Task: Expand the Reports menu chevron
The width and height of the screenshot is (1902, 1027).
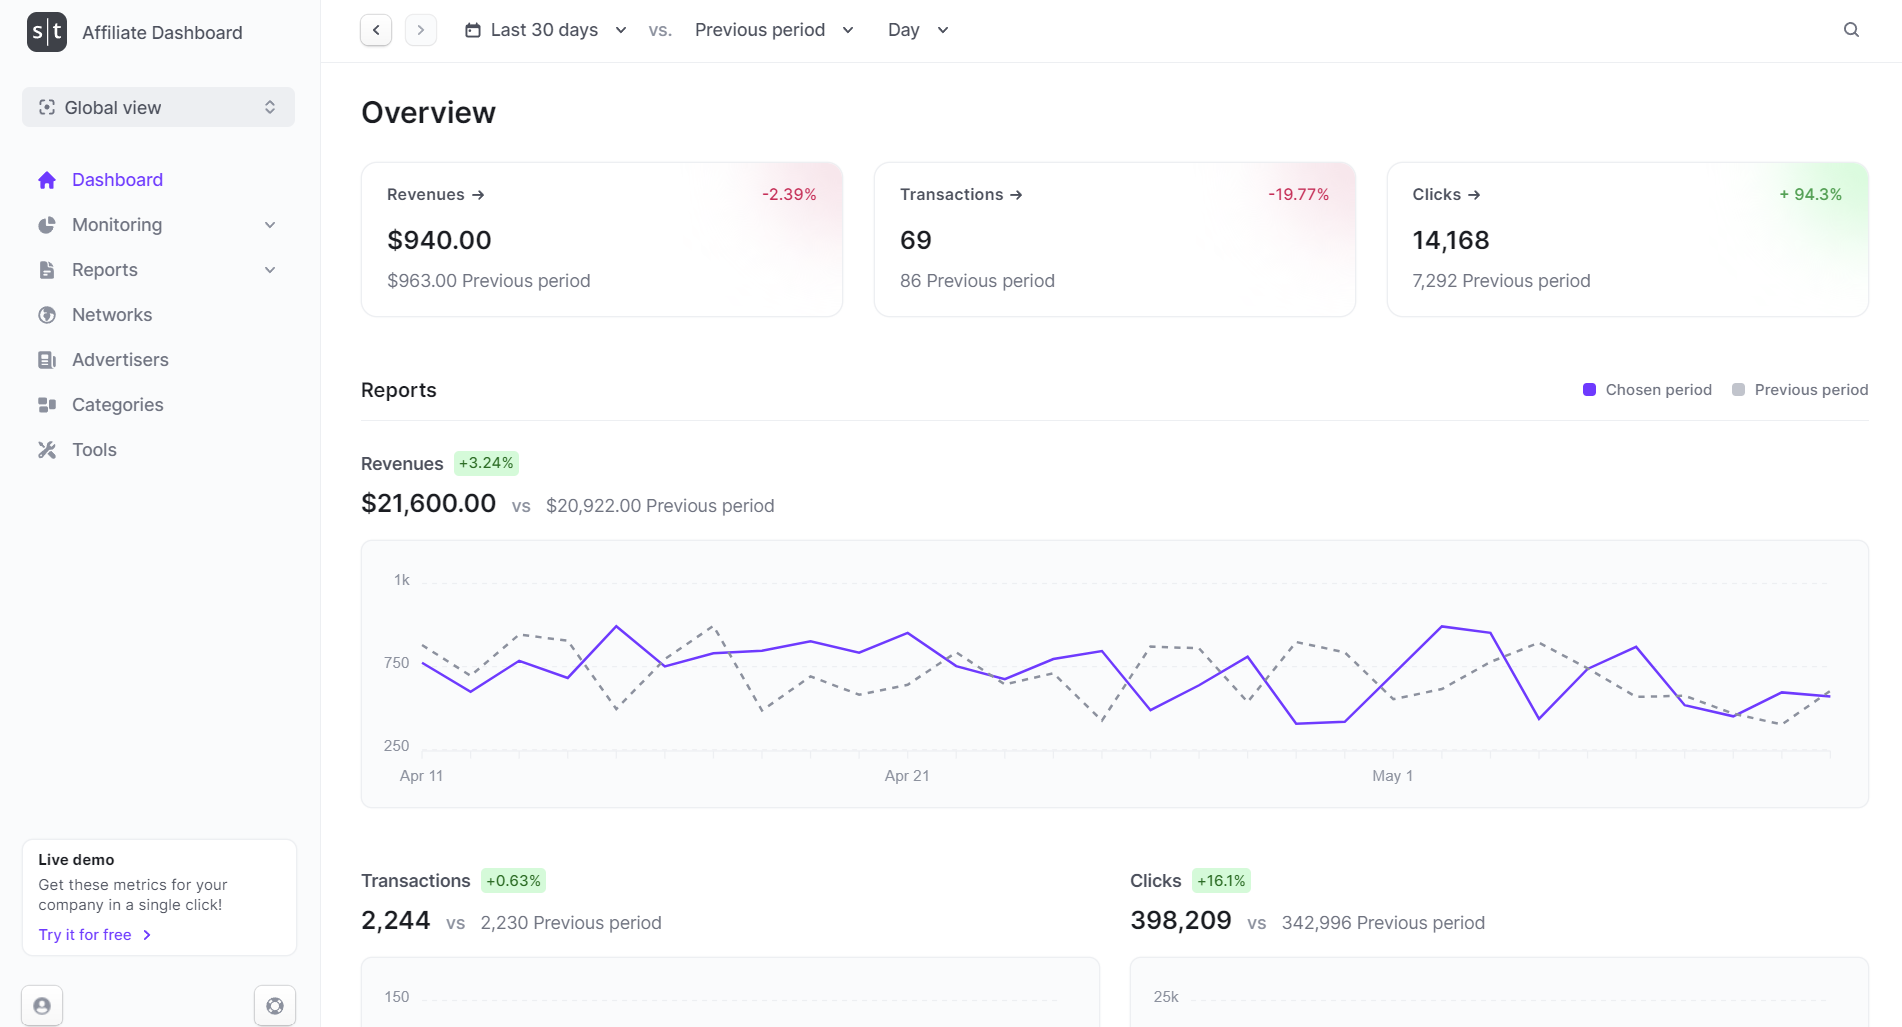Action: 270,270
